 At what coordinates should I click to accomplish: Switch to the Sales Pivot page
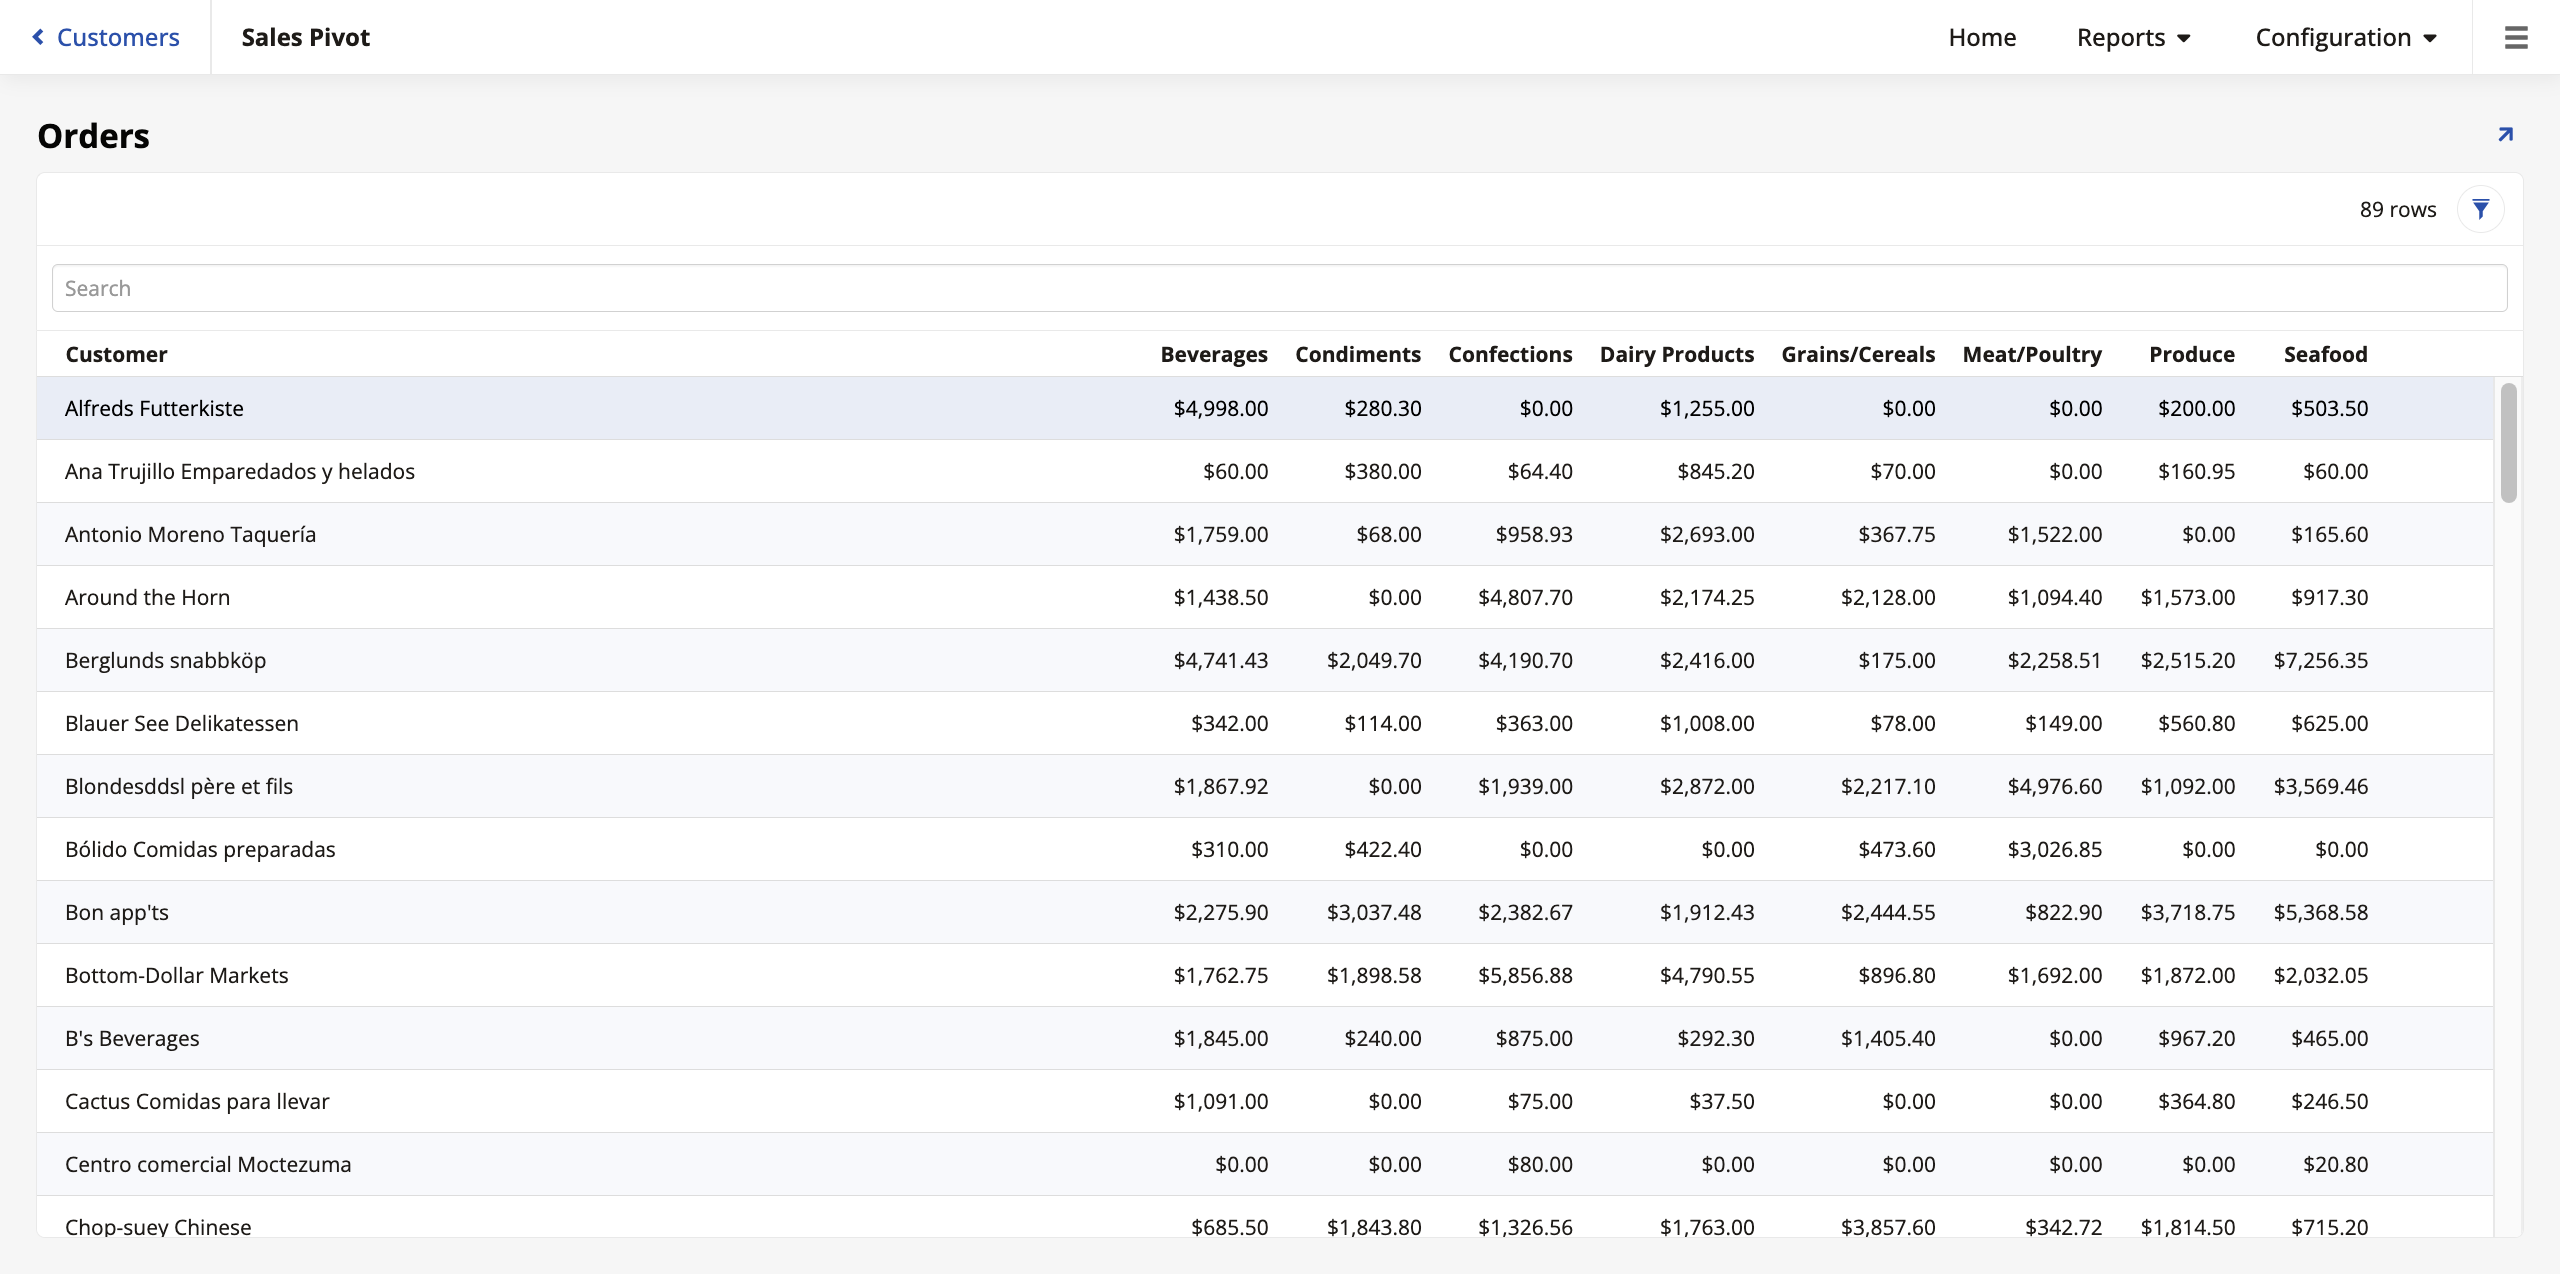point(305,37)
